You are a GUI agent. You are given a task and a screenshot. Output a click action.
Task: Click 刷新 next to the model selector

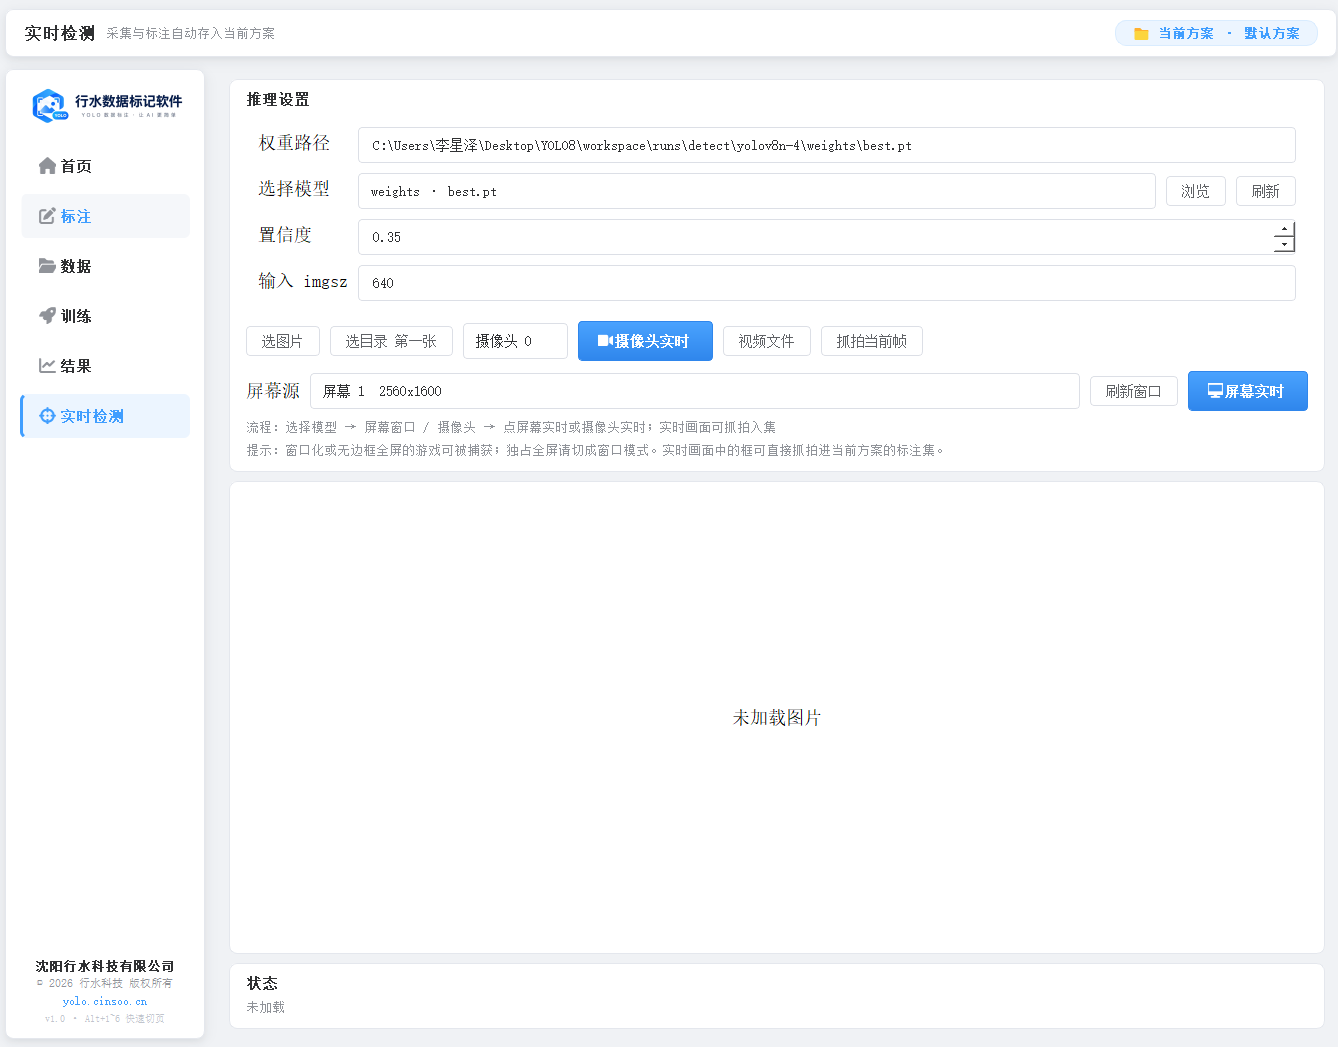pyautogui.click(x=1266, y=191)
